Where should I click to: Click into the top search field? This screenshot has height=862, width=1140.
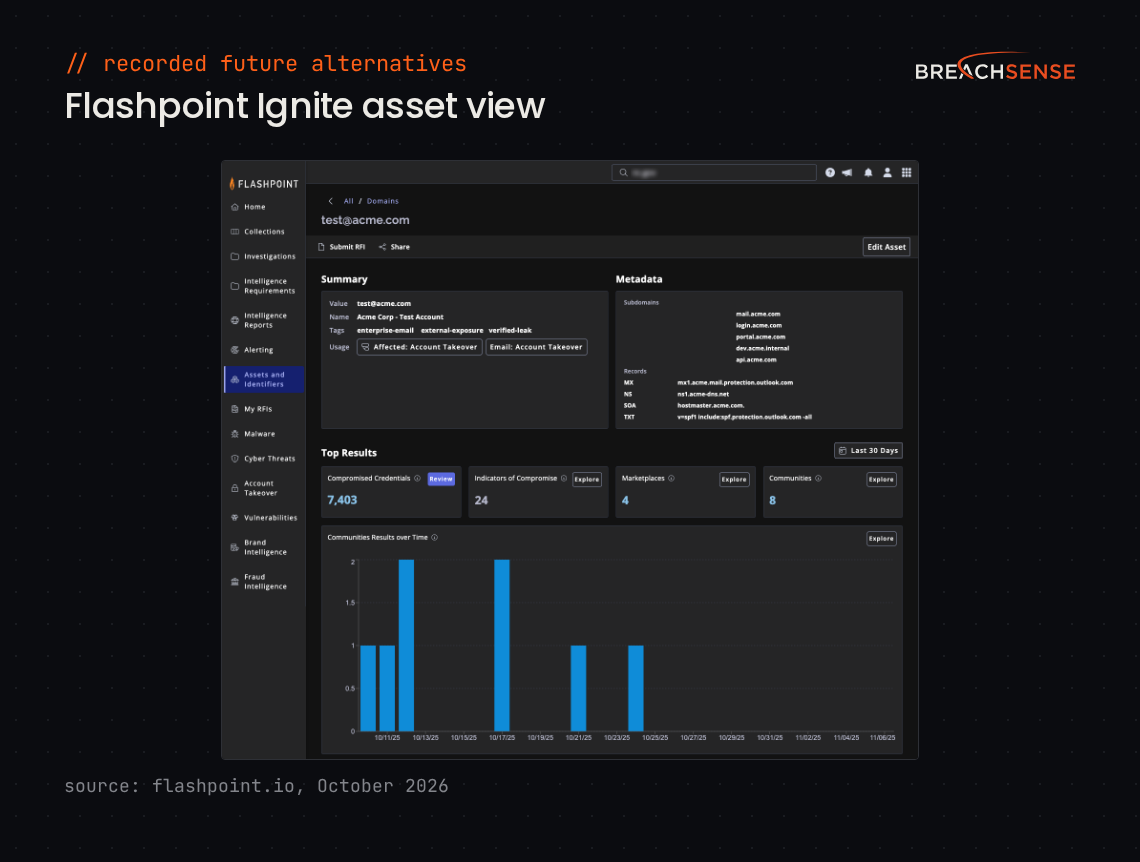click(714, 172)
